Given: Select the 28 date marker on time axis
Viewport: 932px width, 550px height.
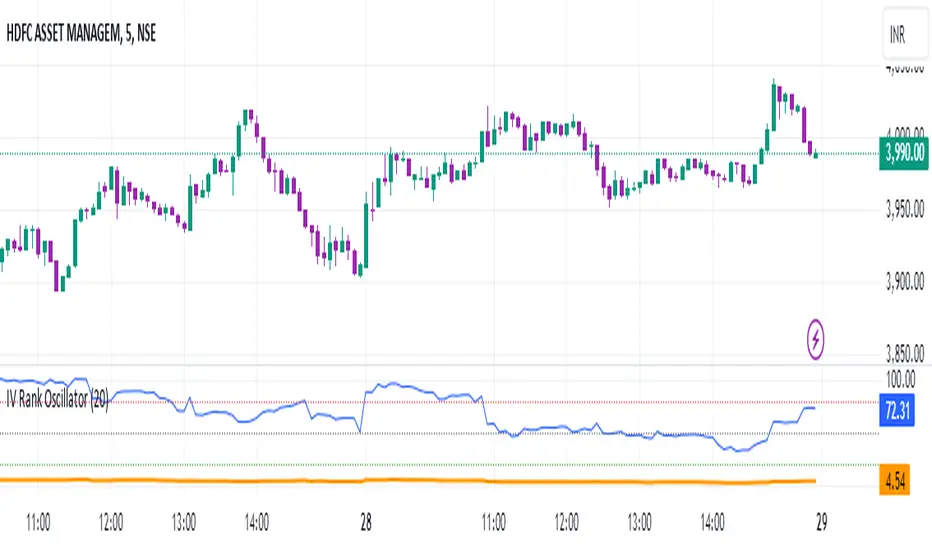Looking at the screenshot, I should (x=367, y=522).
